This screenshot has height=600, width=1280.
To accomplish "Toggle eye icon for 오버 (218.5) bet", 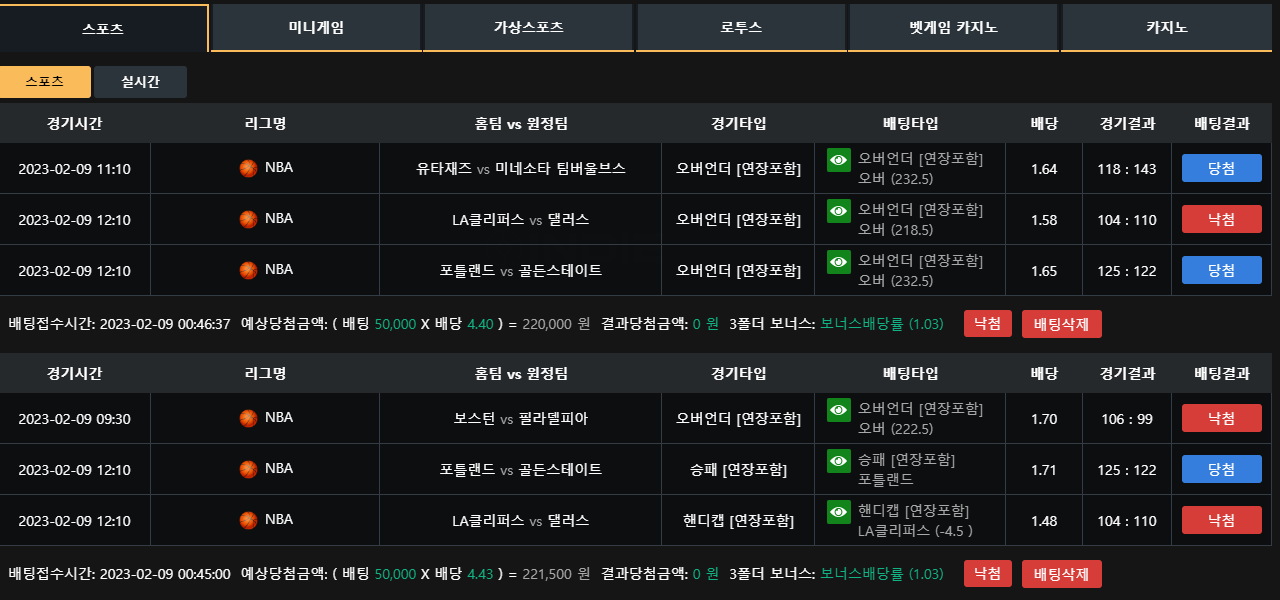I will (839, 211).
